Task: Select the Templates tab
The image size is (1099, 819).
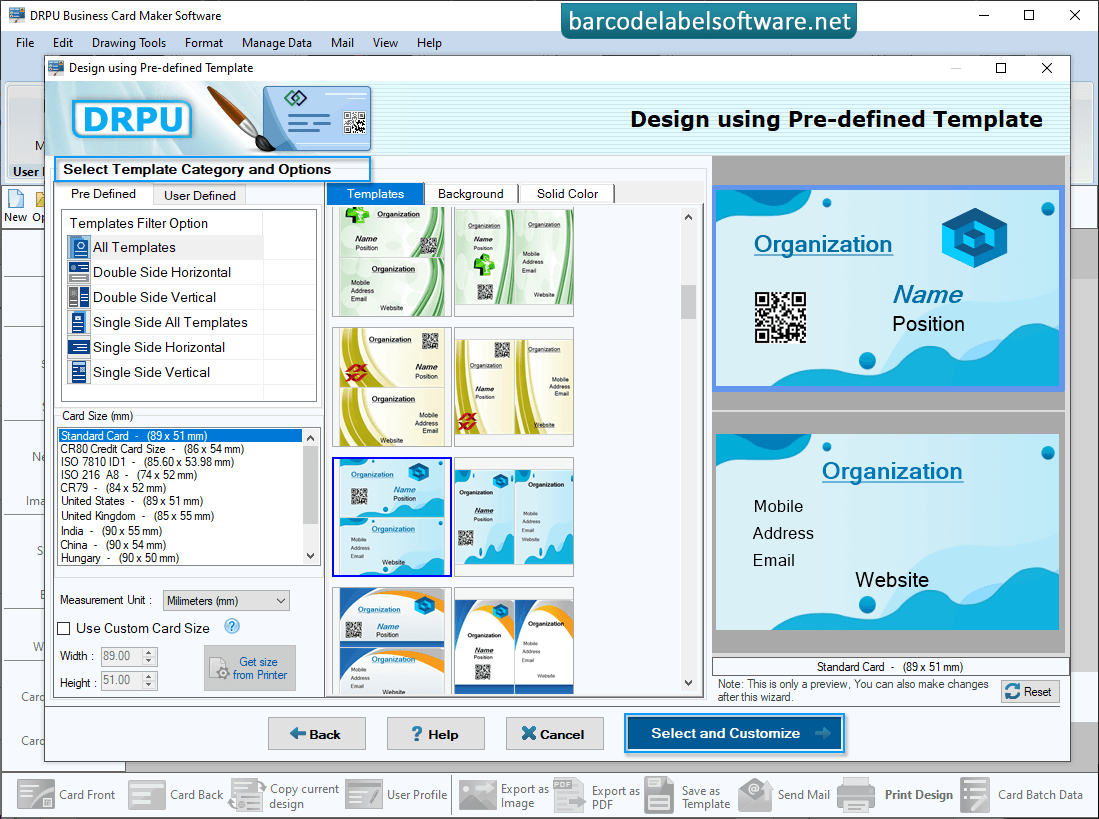Action: pyautogui.click(x=375, y=194)
